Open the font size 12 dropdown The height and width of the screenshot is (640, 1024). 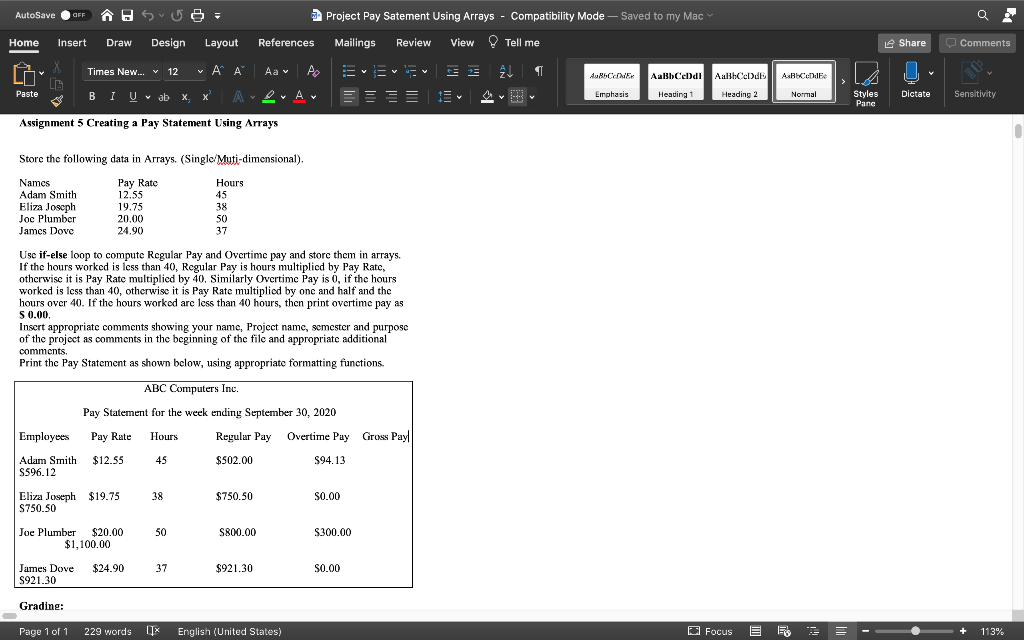[200, 71]
